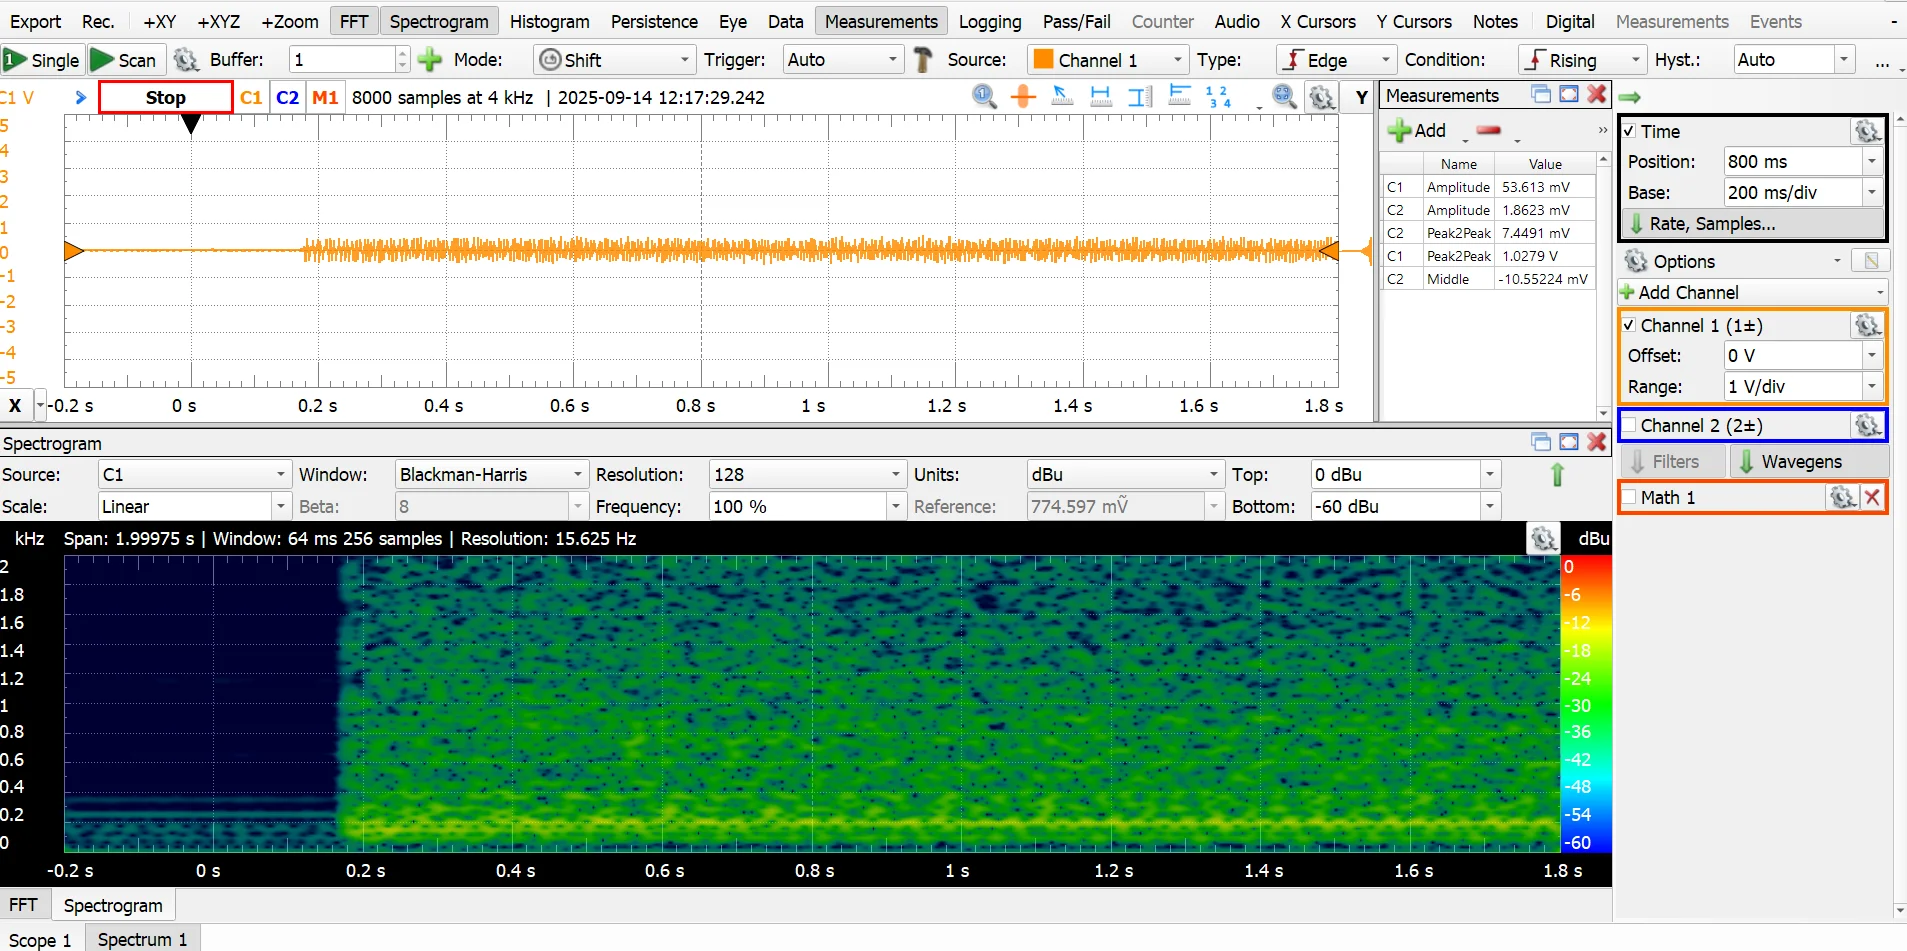Click the 1 2 3 4 digital measure icon
1907x951 pixels.
coord(1218,96)
